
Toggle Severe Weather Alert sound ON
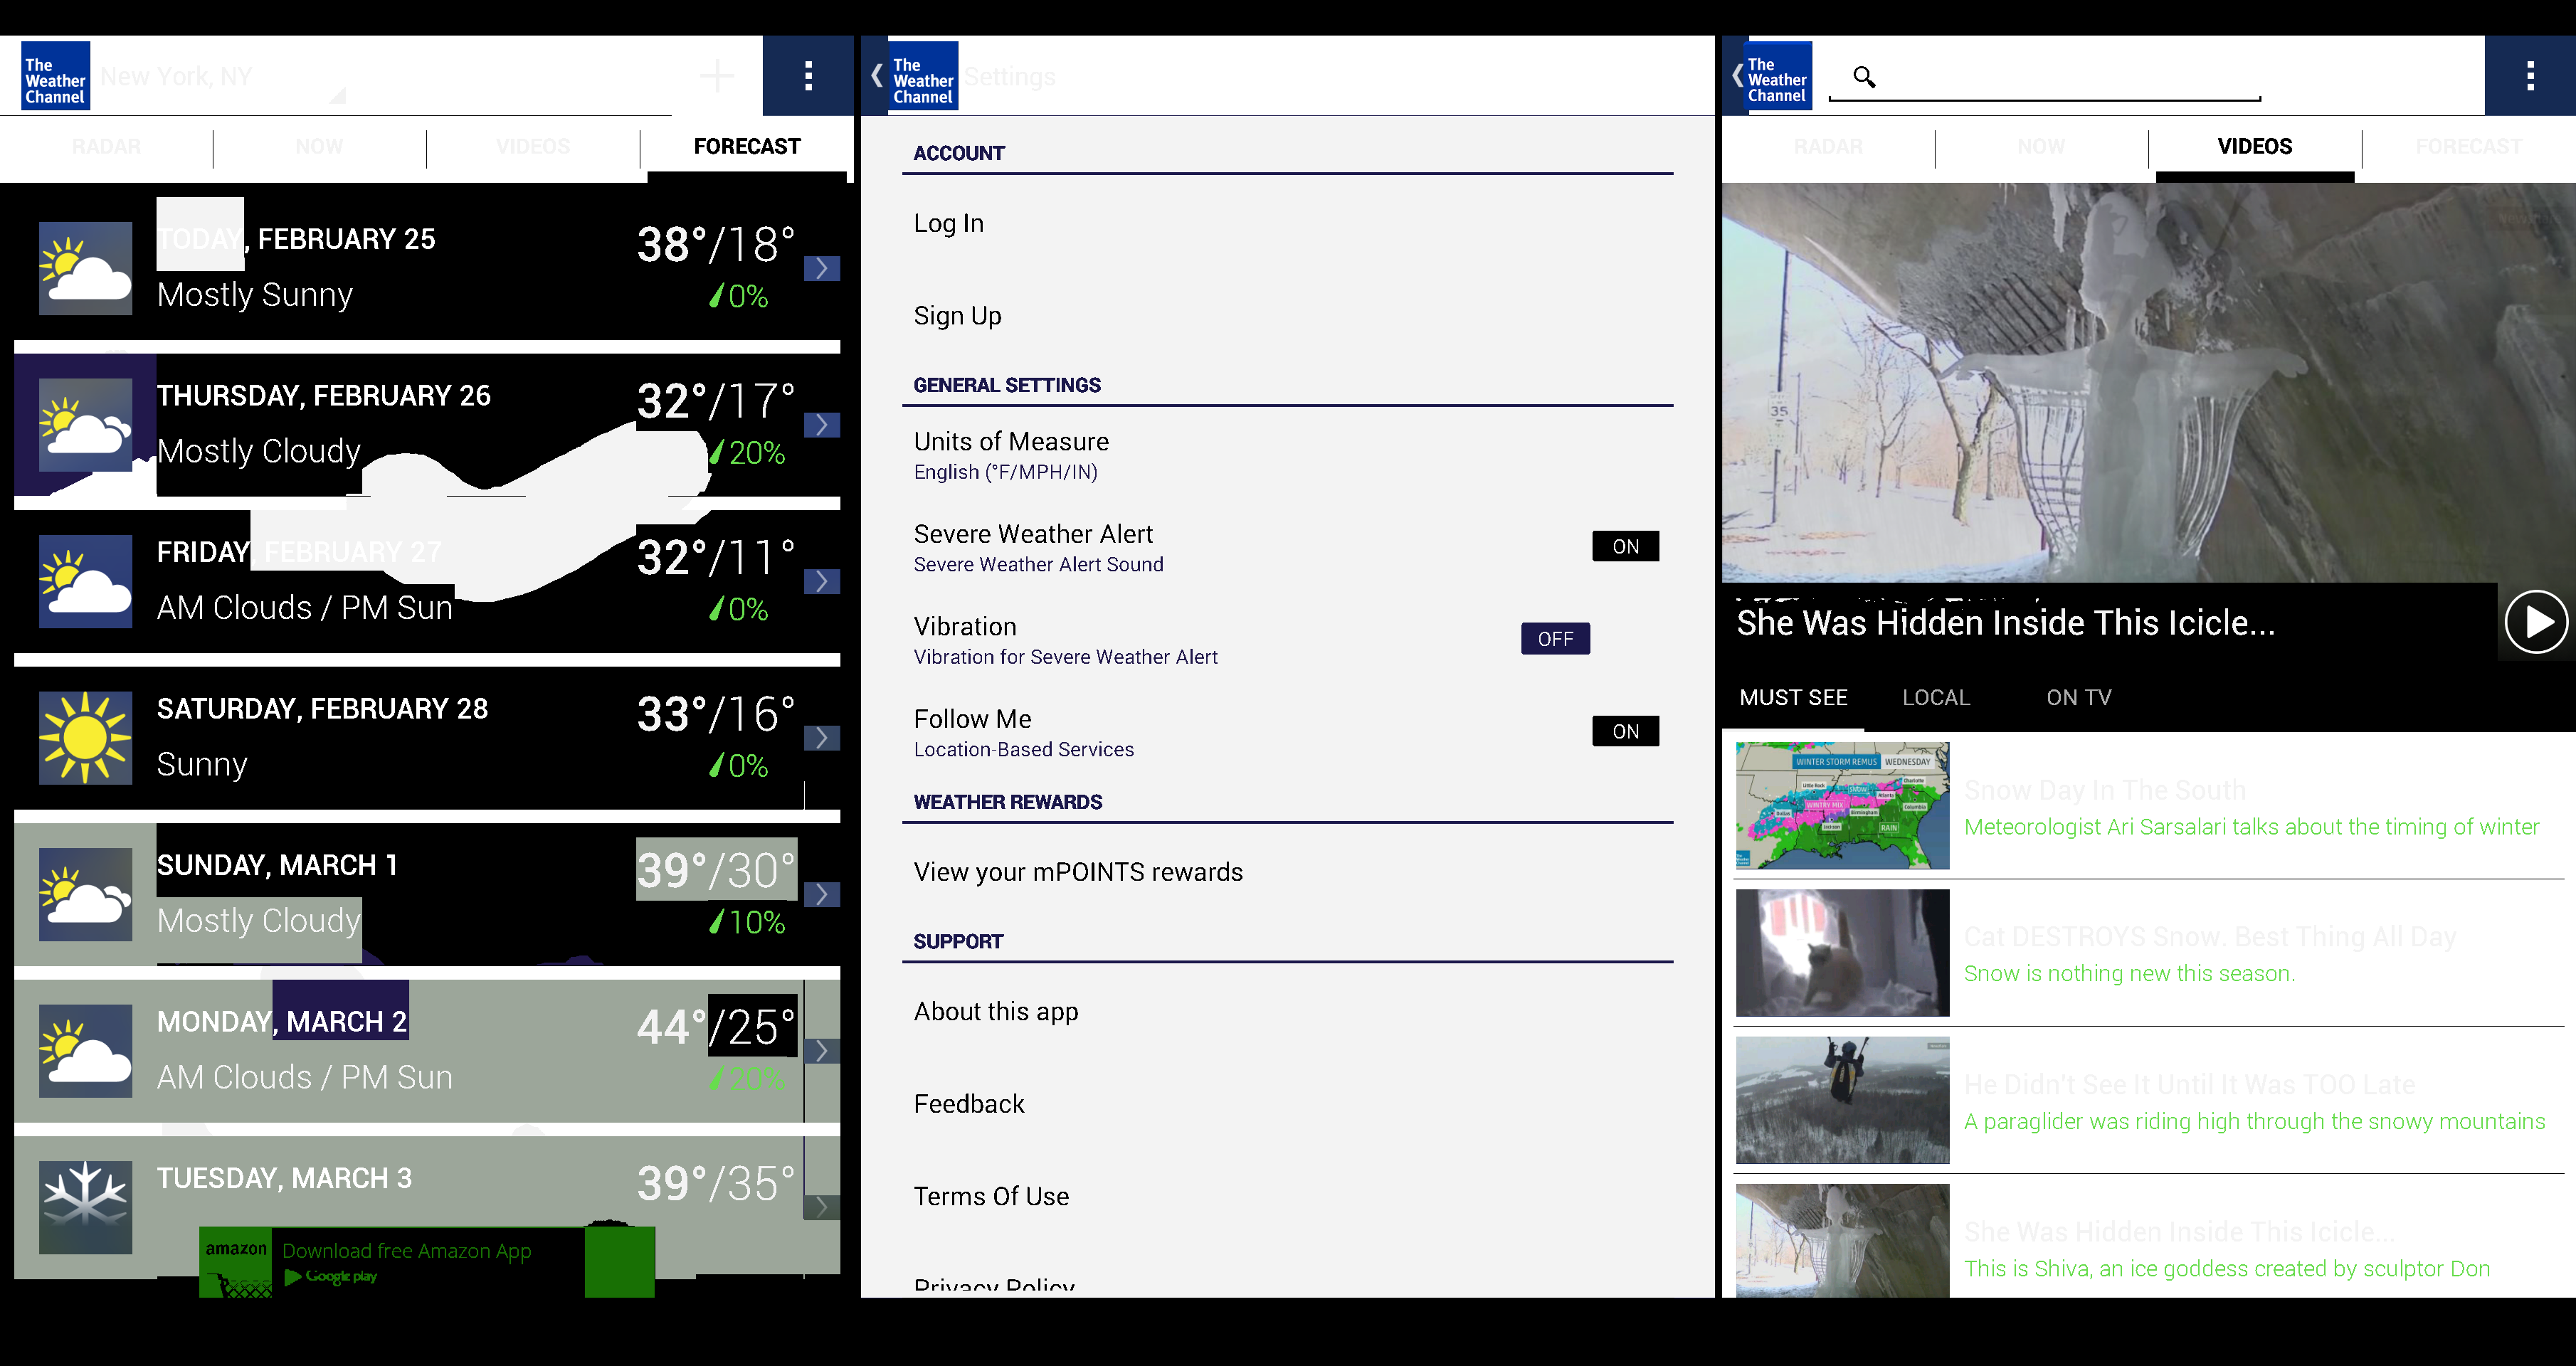pyautogui.click(x=1622, y=545)
